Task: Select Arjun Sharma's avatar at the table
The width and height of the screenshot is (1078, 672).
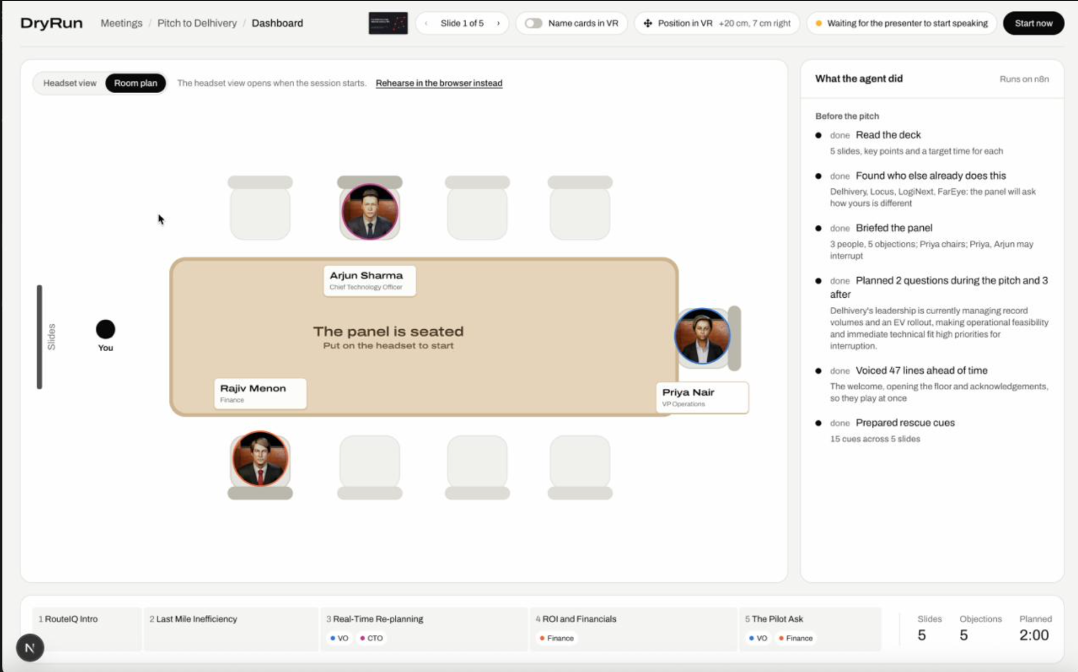Action: (370, 212)
